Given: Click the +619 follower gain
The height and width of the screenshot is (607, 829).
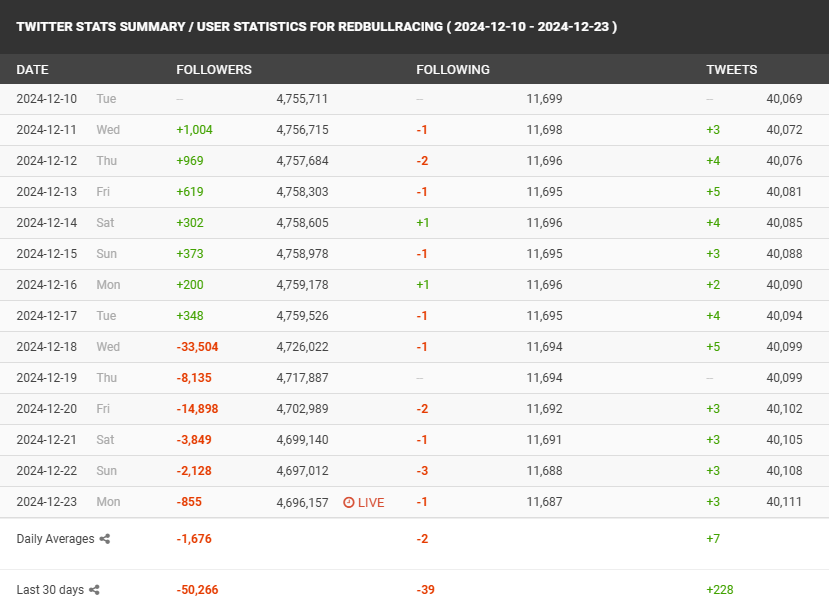Looking at the screenshot, I should click(190, 192).
